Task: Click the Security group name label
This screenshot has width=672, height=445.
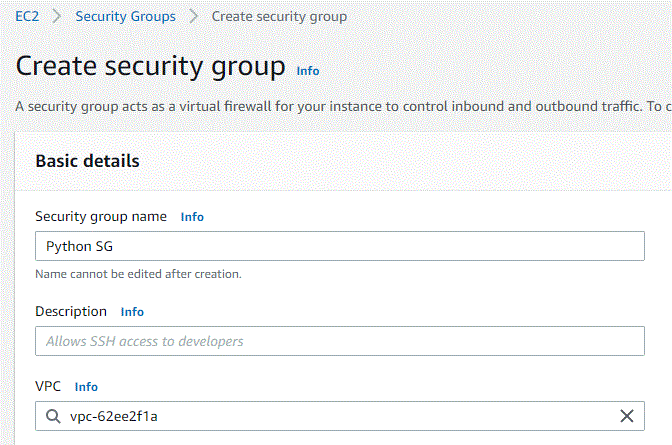Action: click(101, 217)
